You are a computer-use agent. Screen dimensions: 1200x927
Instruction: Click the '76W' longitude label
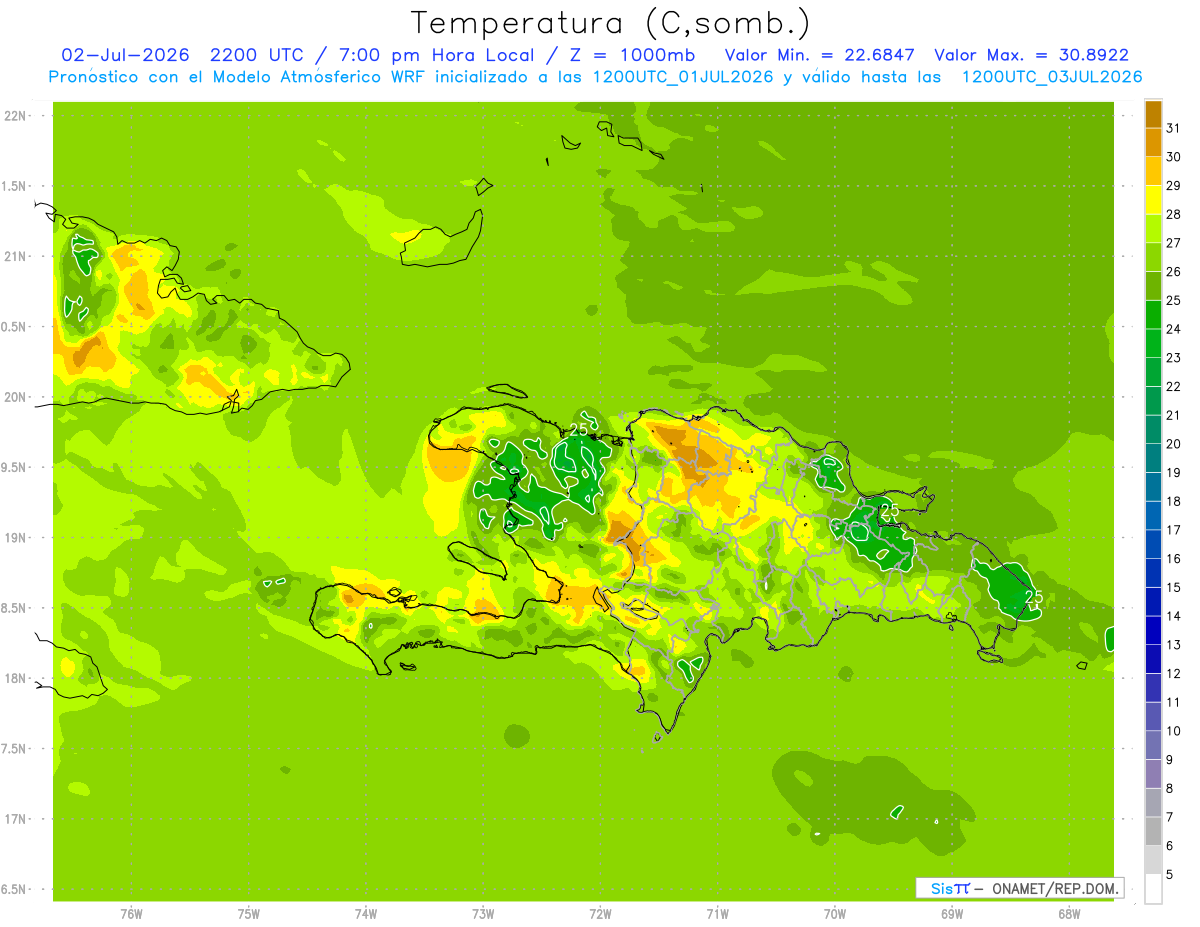(131, 914)
